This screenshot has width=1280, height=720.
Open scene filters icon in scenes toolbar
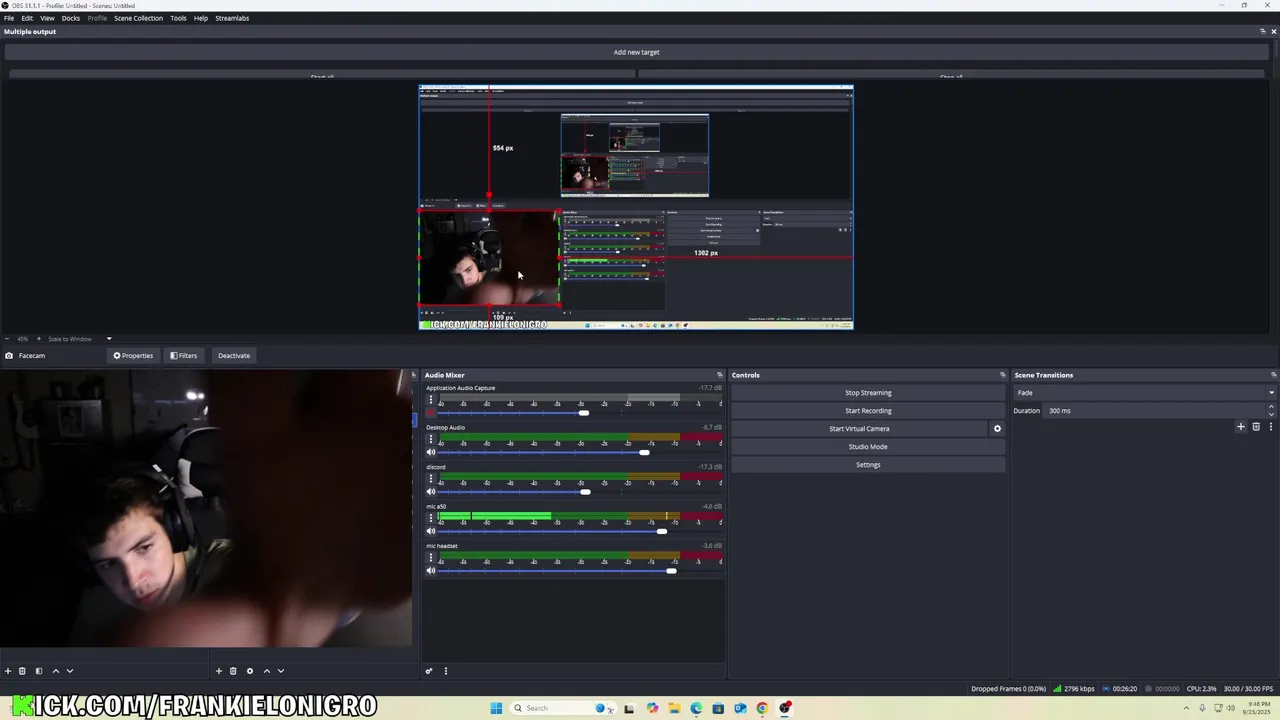pos(39,671)
